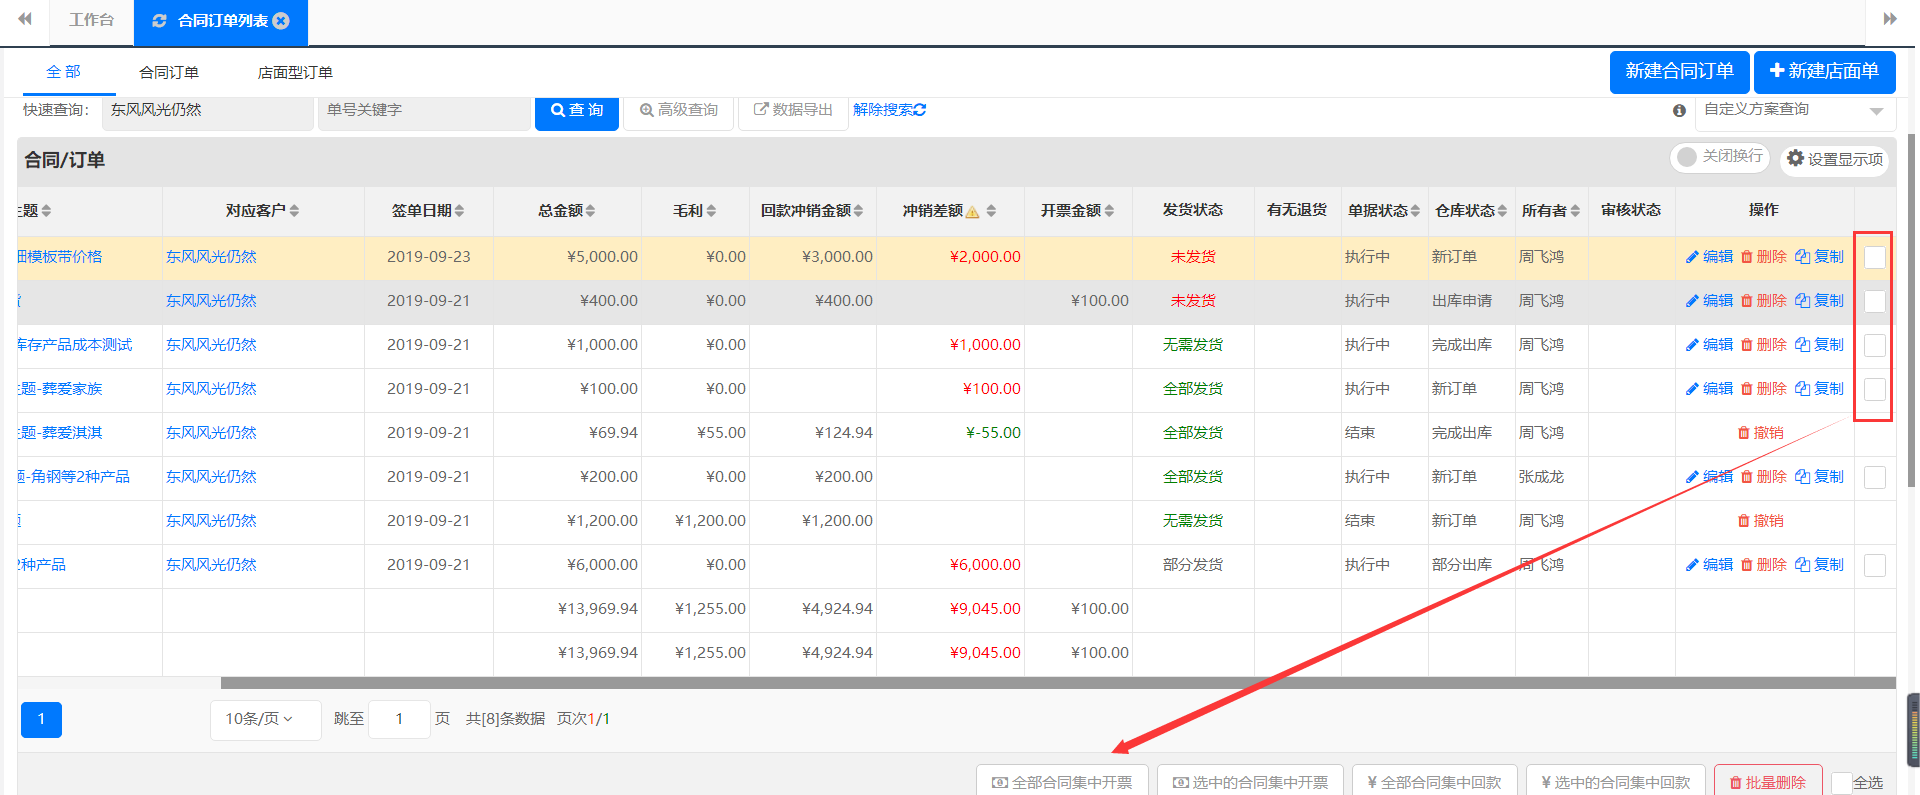Screen dimensions: 1920x795
Task: Switch to 全部 tab
Action: (64, 72)
